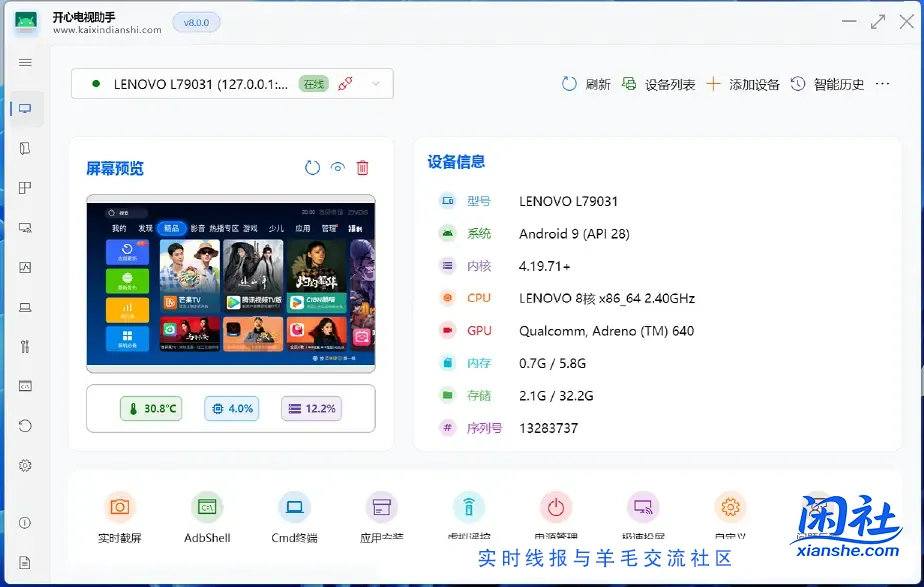Switch to the chart monitor sidebar tab

(x=25, y=267)
